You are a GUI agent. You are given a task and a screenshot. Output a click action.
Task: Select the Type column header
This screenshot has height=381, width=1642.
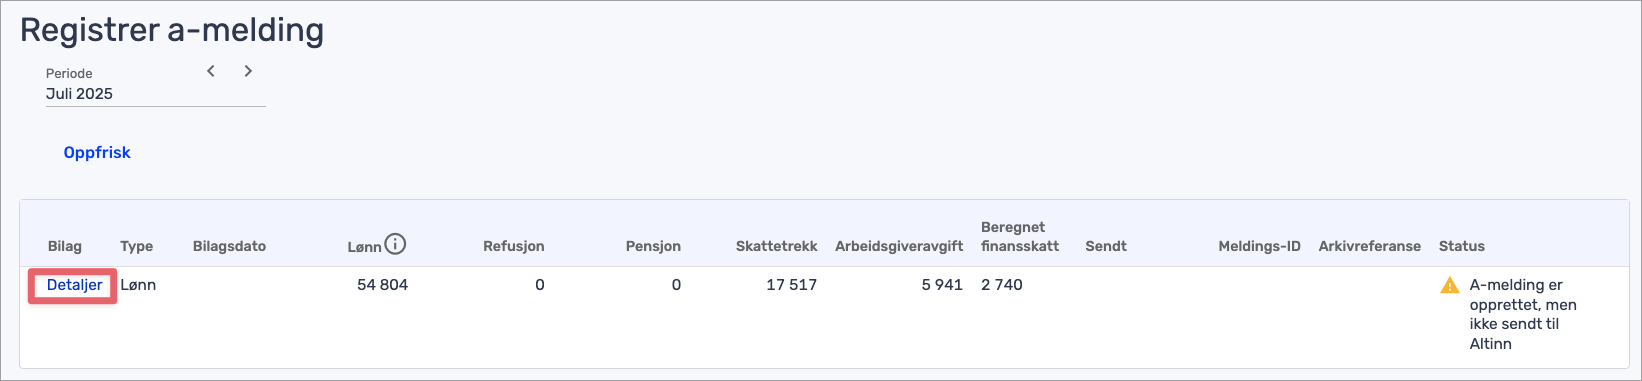[x=137, y=246]
